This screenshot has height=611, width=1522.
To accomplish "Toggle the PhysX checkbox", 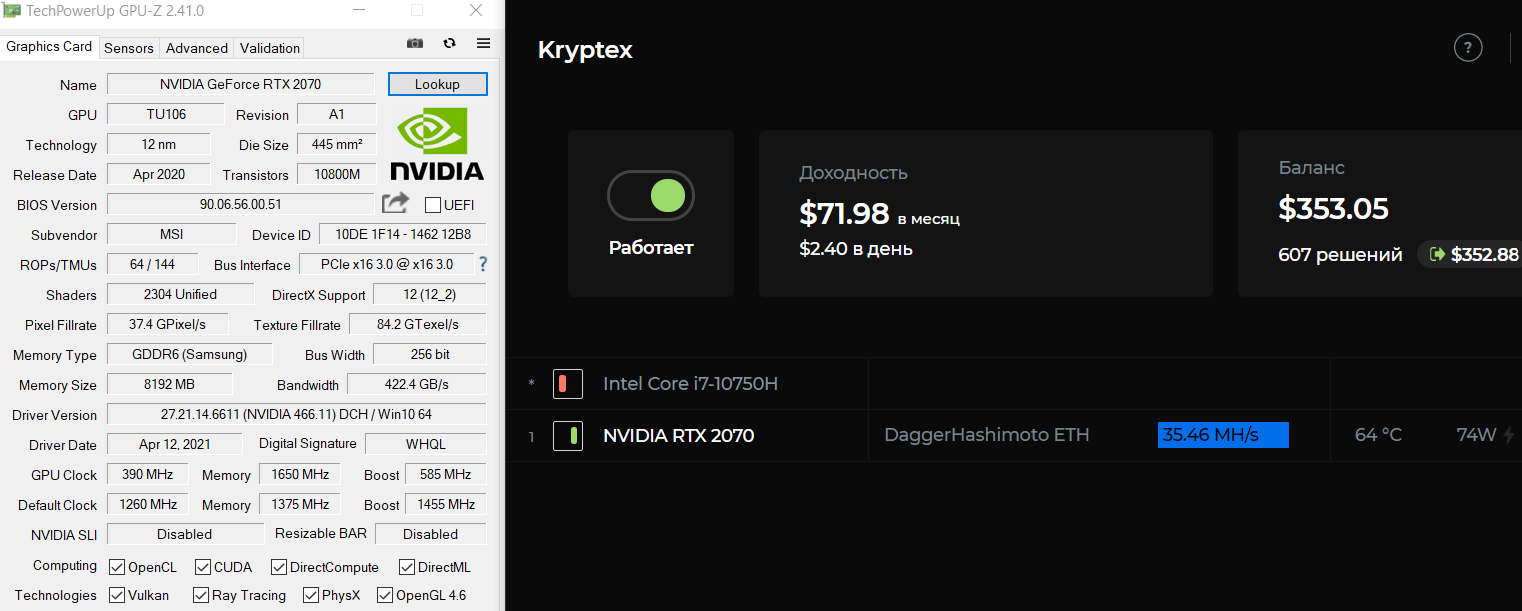I will [311, 595].
